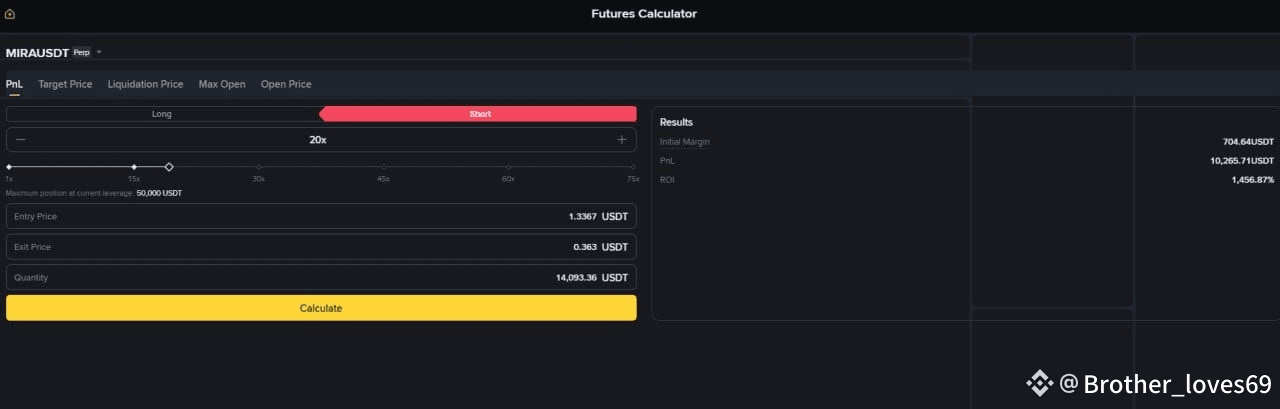Set leverage slider to 75x mark

pyautogui.click(x=633, y=167)
